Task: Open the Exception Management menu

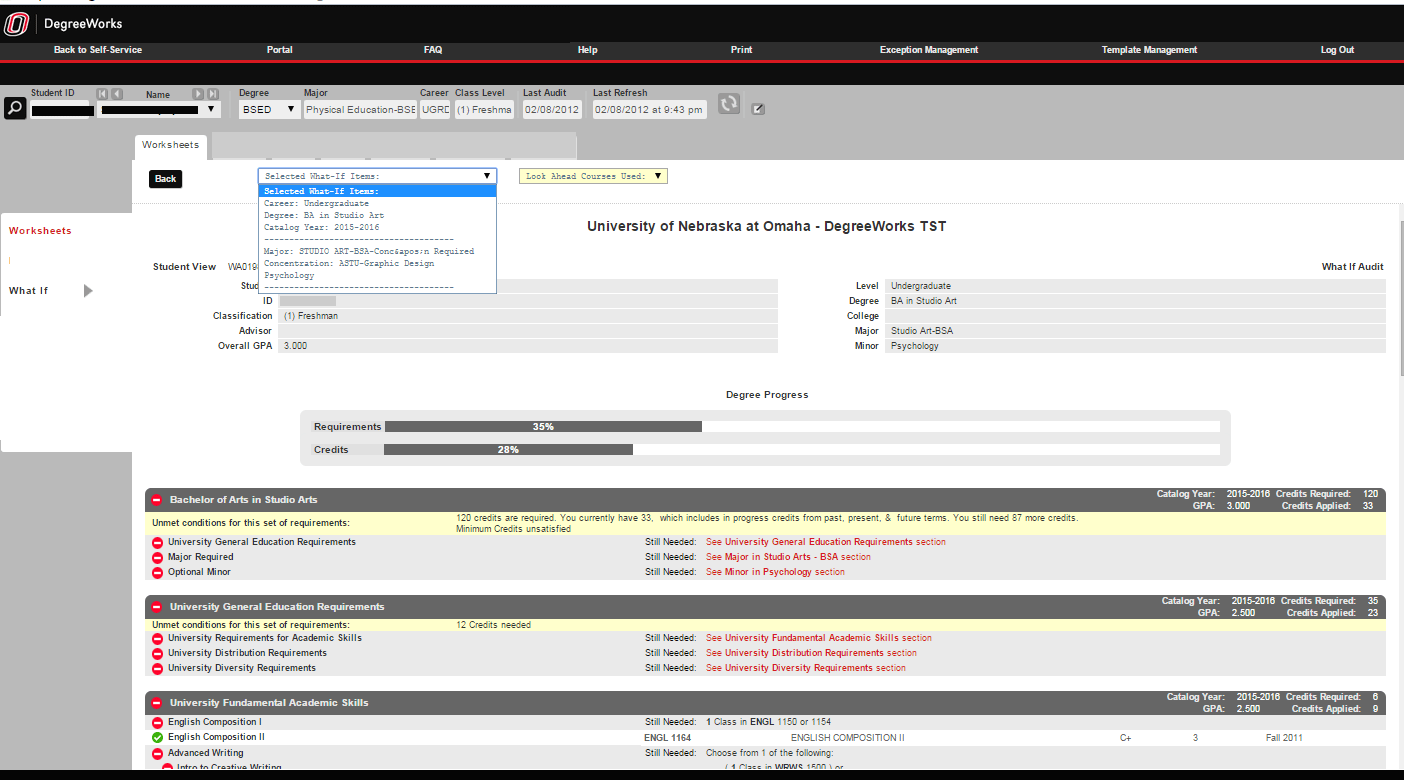Action: click(928, 50)
